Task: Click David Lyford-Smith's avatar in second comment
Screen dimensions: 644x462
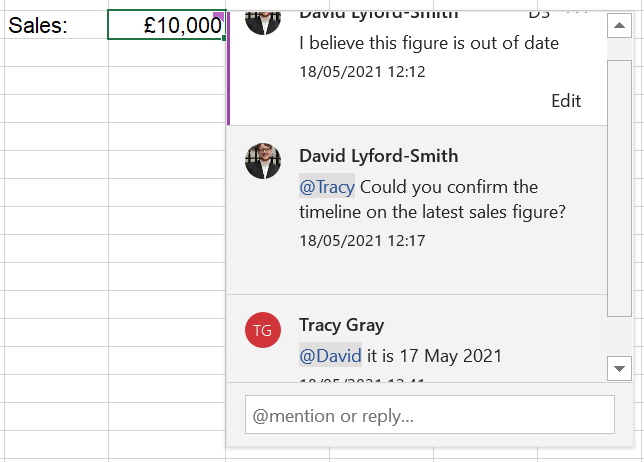Action: click(263, 161)
